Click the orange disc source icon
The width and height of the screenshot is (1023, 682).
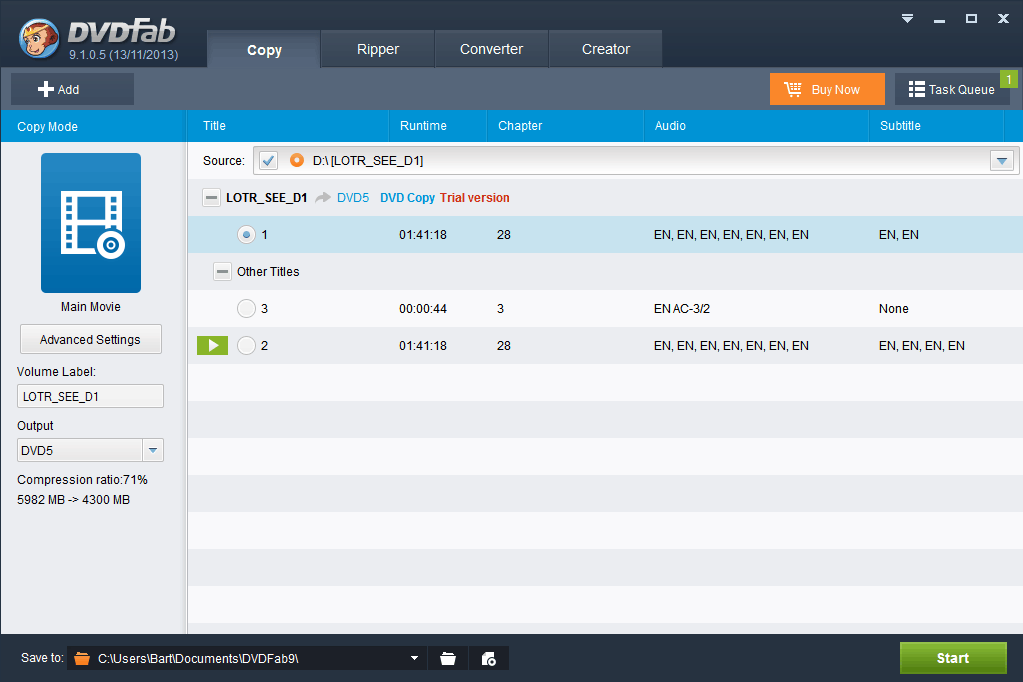click(295, 159)
